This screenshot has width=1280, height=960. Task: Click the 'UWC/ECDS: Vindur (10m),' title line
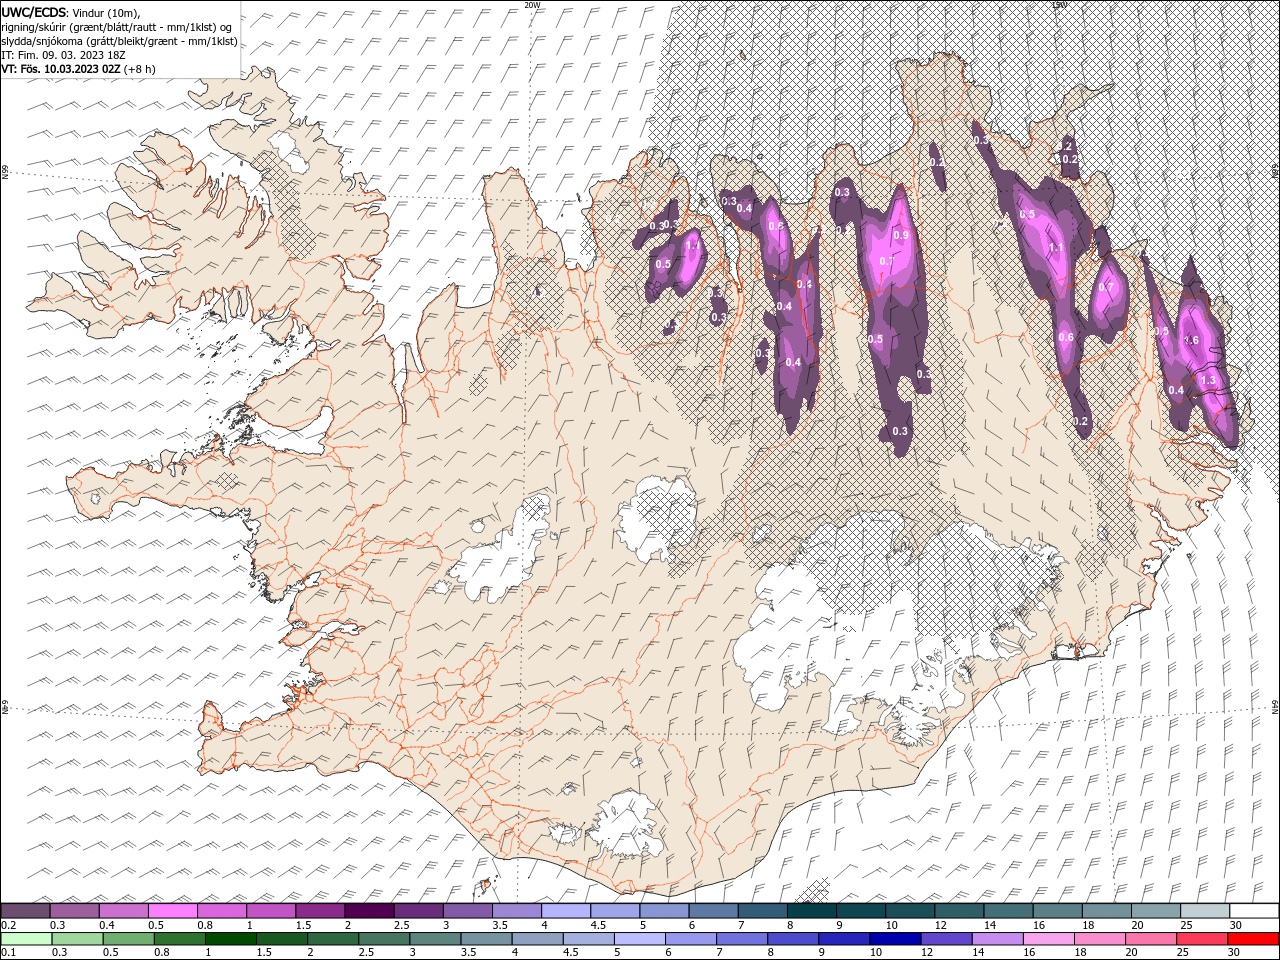(x=71, y=12)
